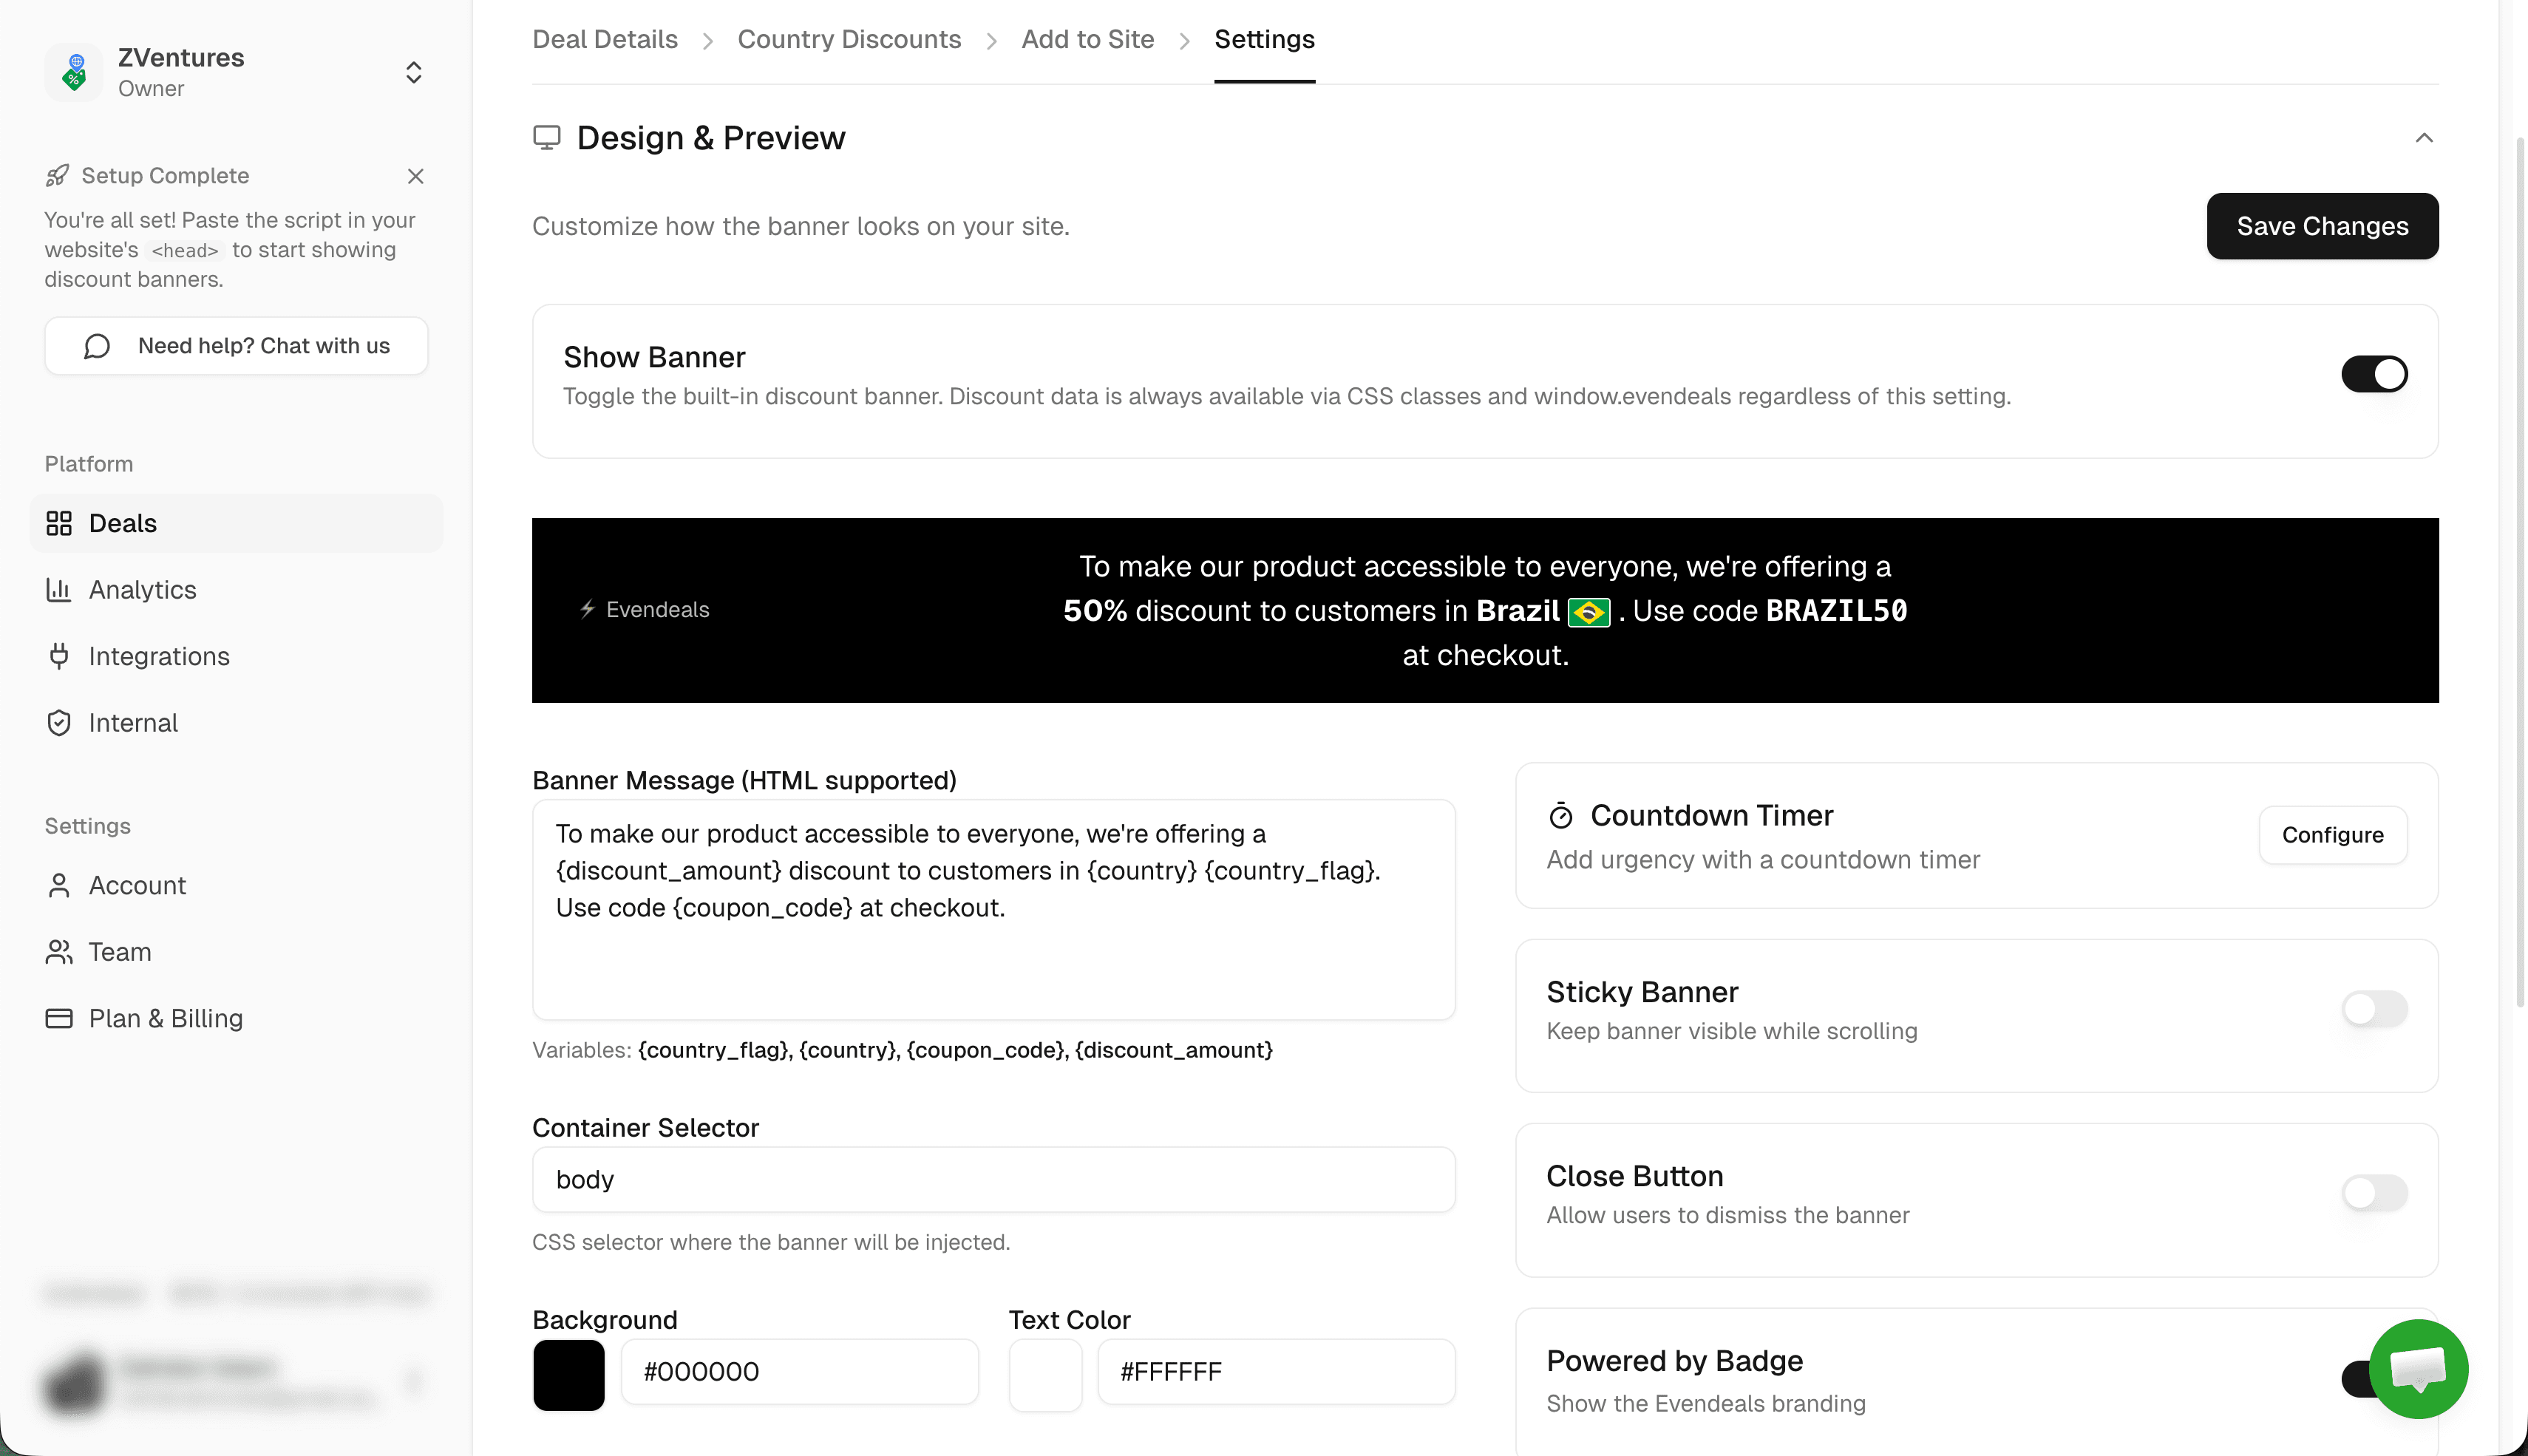
Task: Select the Internal shield icon
Action: (59, 722)
